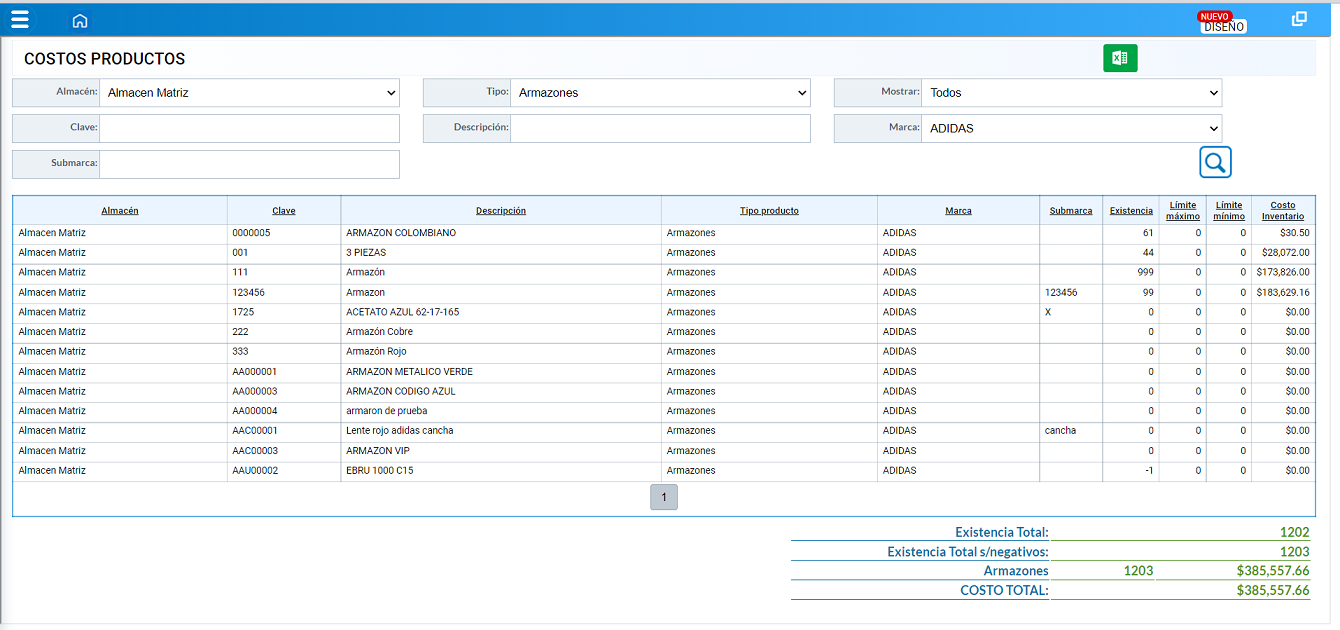
Task: Click clave 1725 cell
Action: pyautogui.click(x=243, y=312)
